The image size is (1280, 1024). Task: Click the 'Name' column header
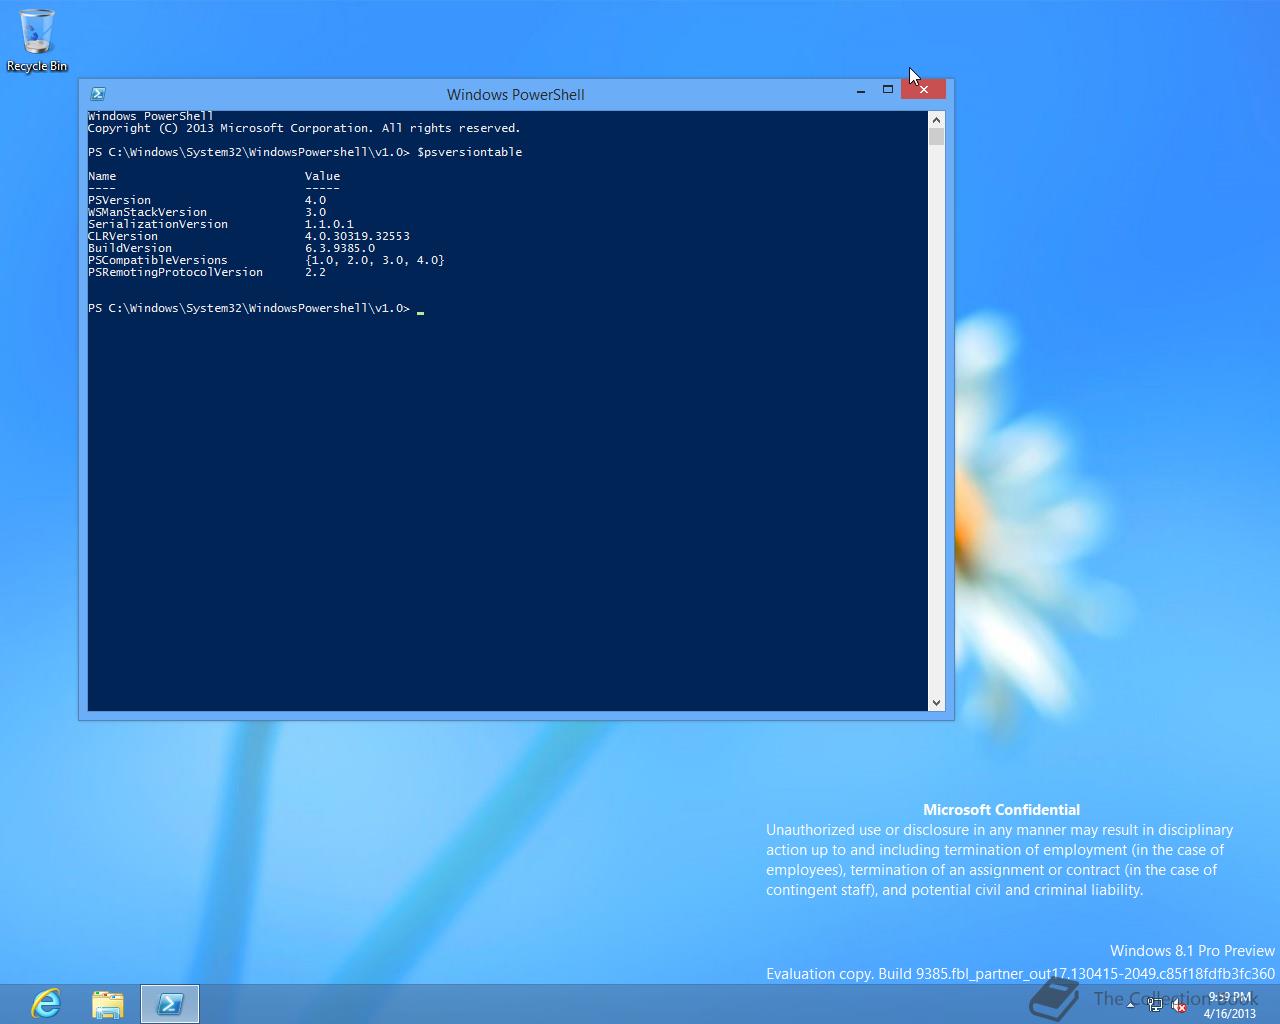click(x=102, y=176)
